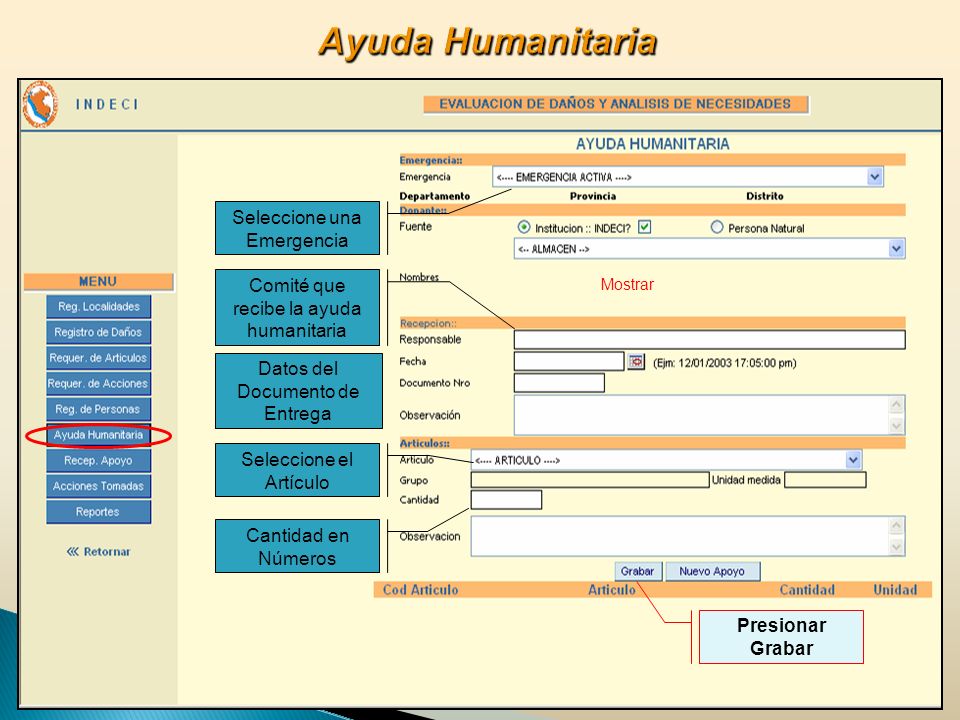Select Reg. de Personas in menu
The image size is (960, 720).
point(99,409)
